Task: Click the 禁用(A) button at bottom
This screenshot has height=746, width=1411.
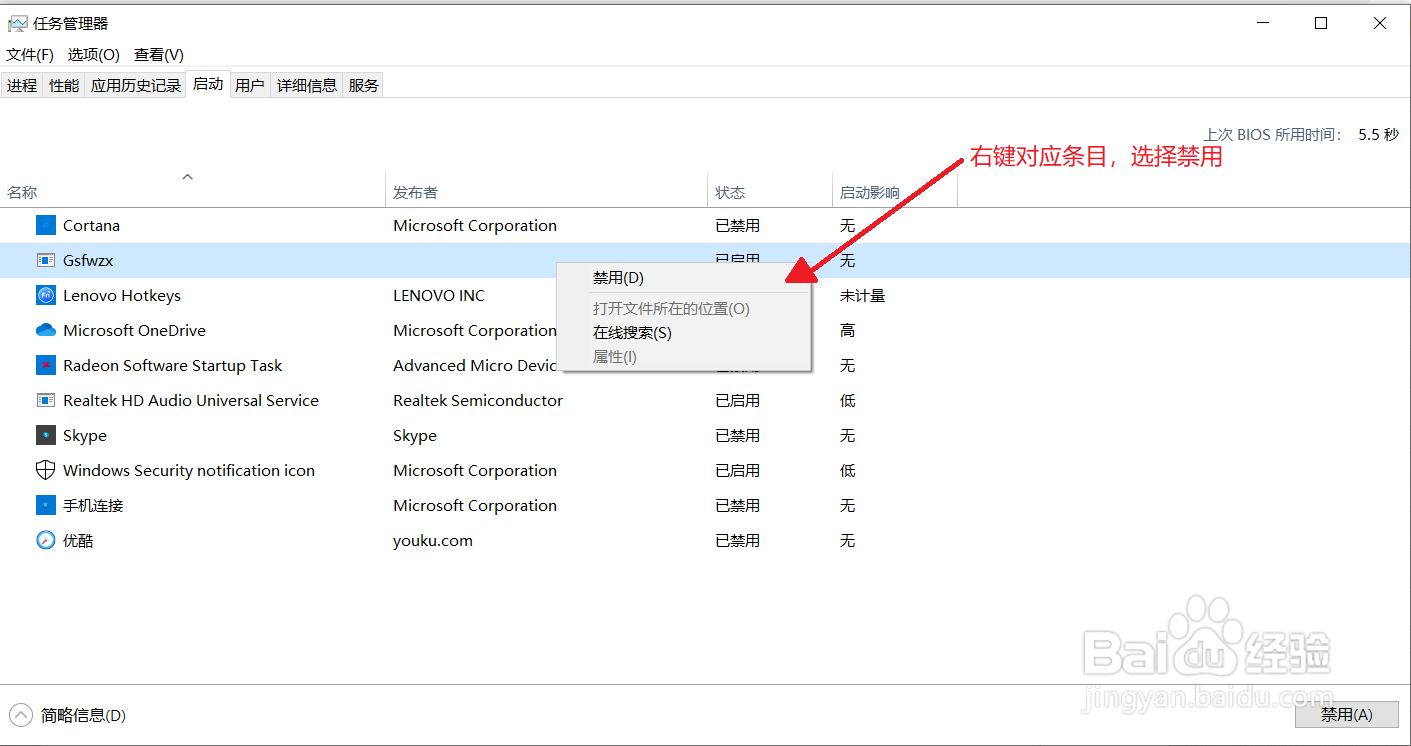Action: pyautogui.click(x=1346, y=714)
